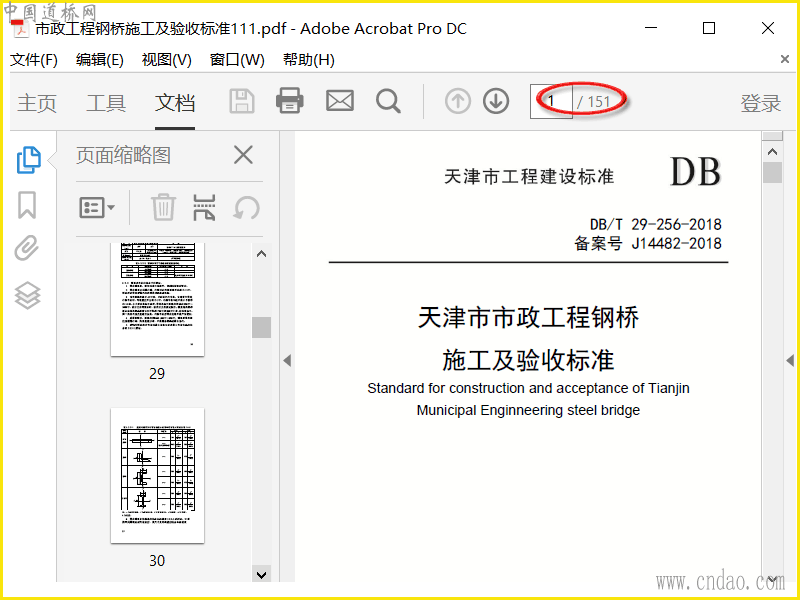The width and height of the screenshot is (800, 600).
Task: Close the document with small X
Action: click(785, 59)
